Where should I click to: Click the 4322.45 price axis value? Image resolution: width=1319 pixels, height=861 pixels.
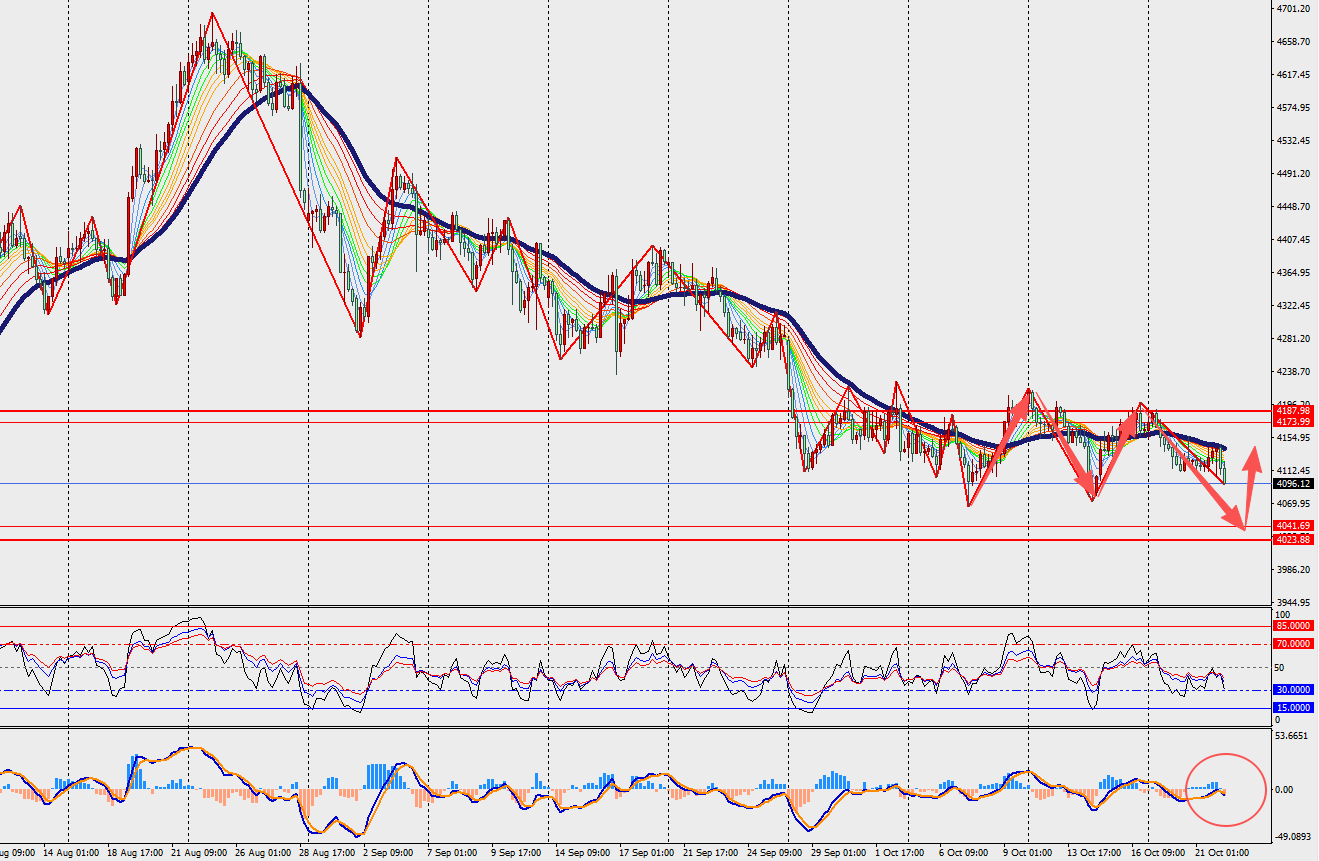coord(1293,306)
